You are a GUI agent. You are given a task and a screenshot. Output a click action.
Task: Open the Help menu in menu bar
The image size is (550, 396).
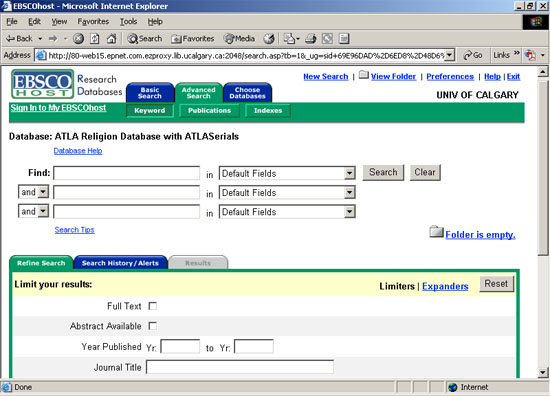[155, 22]
